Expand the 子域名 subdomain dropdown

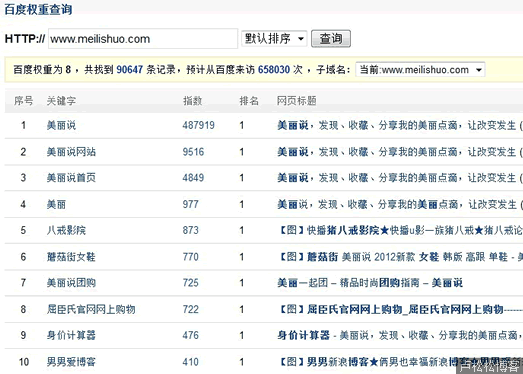[420, 70]
